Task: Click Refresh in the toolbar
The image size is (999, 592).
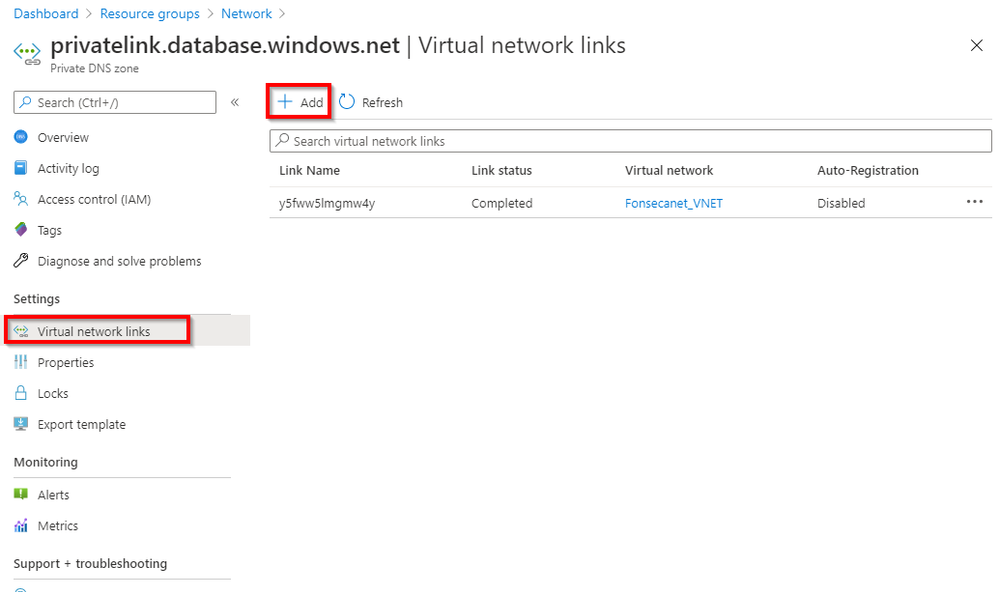Action: [x=371, y=102]
